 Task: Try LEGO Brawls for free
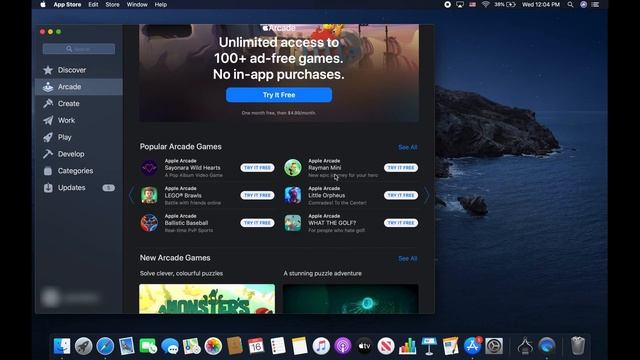point(257,195)
